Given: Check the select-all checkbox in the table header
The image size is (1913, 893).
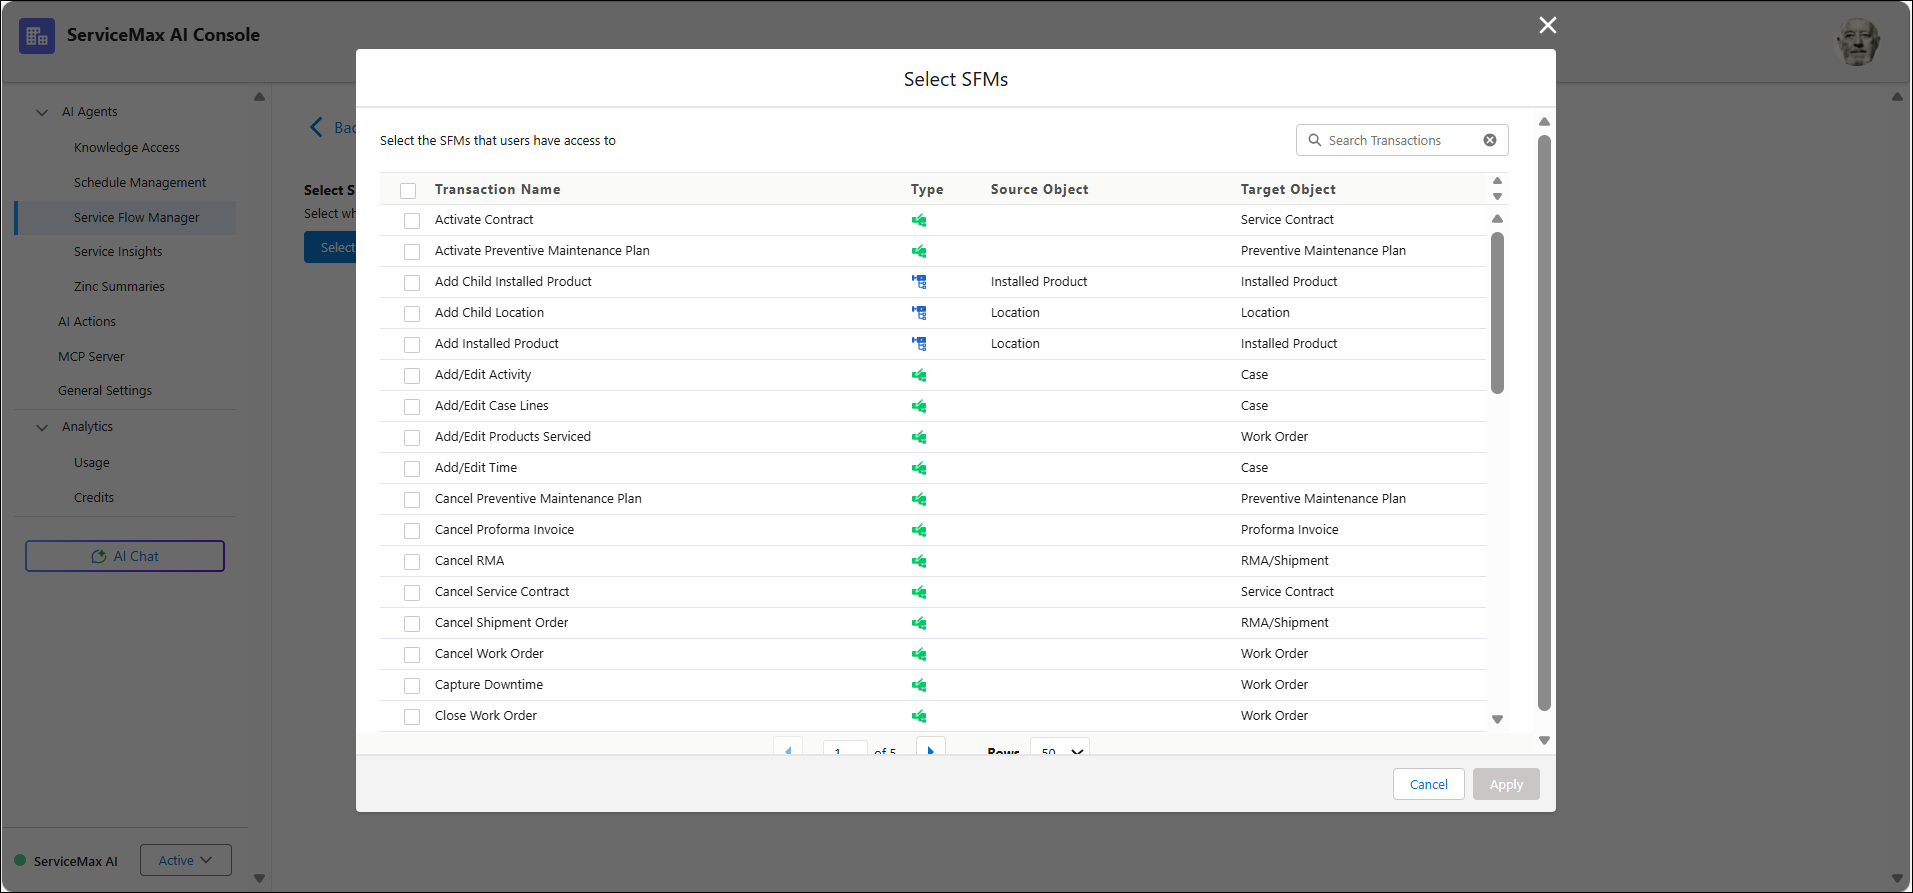Looking at the screenshot, I should [x=408, y=190].
